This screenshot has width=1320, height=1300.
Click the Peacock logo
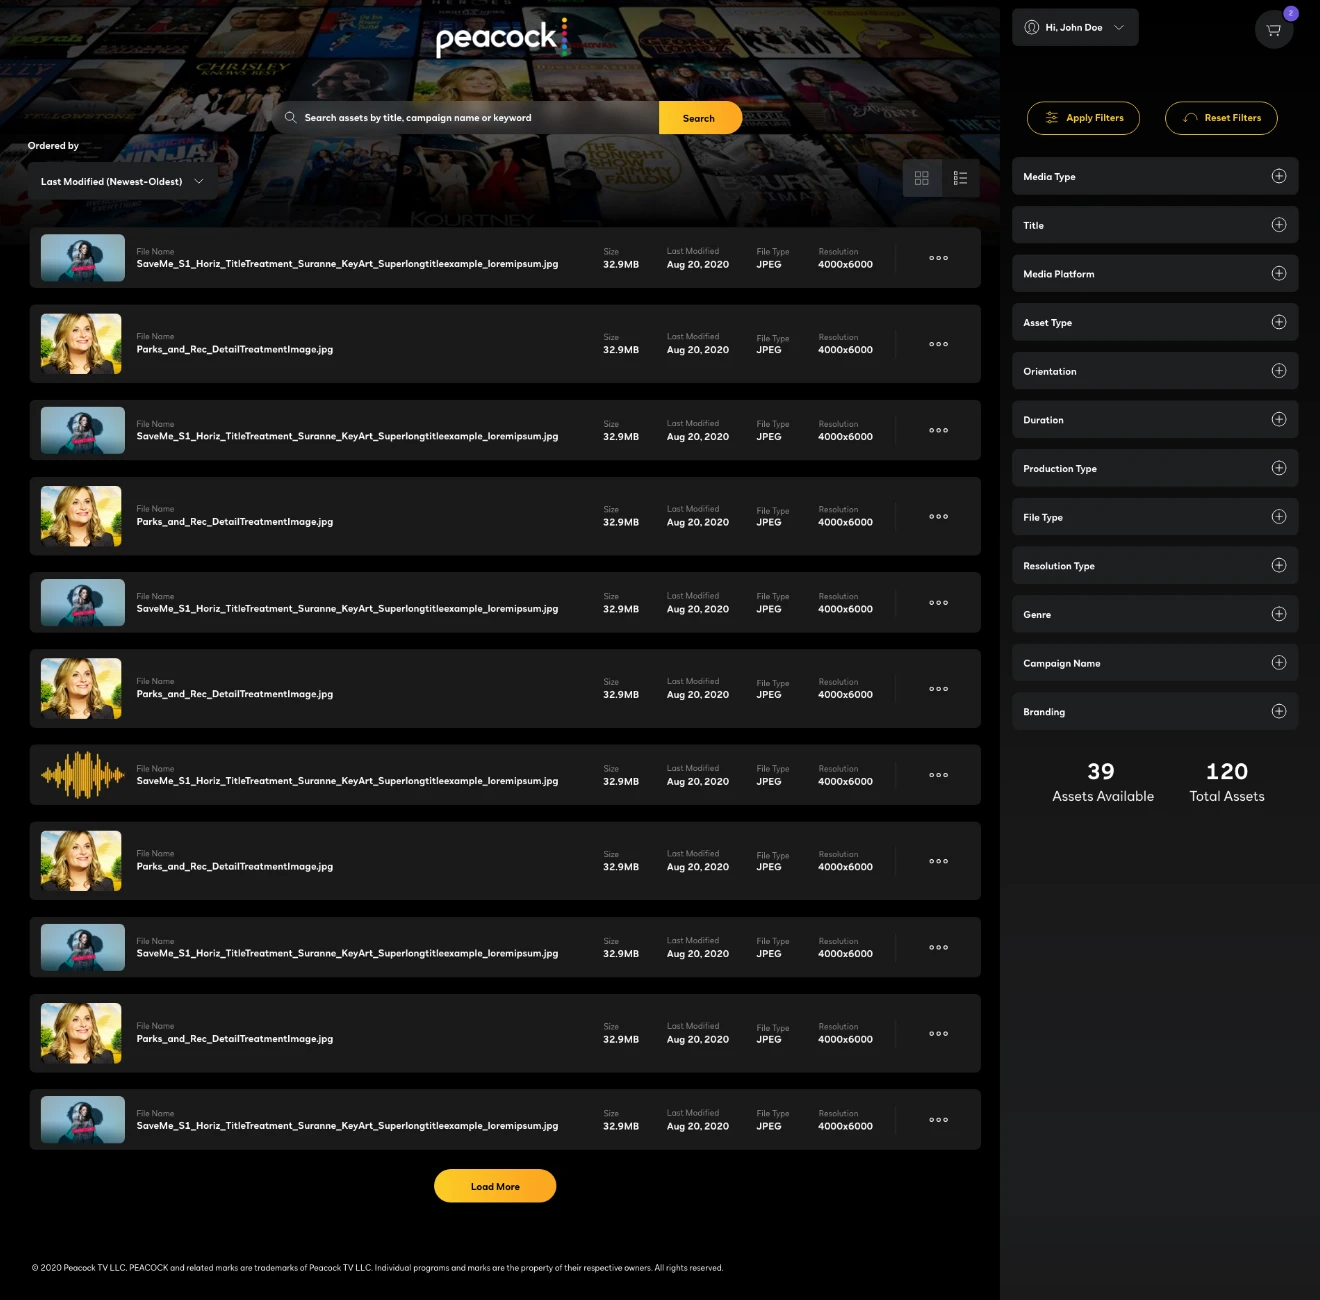point(502,37)
